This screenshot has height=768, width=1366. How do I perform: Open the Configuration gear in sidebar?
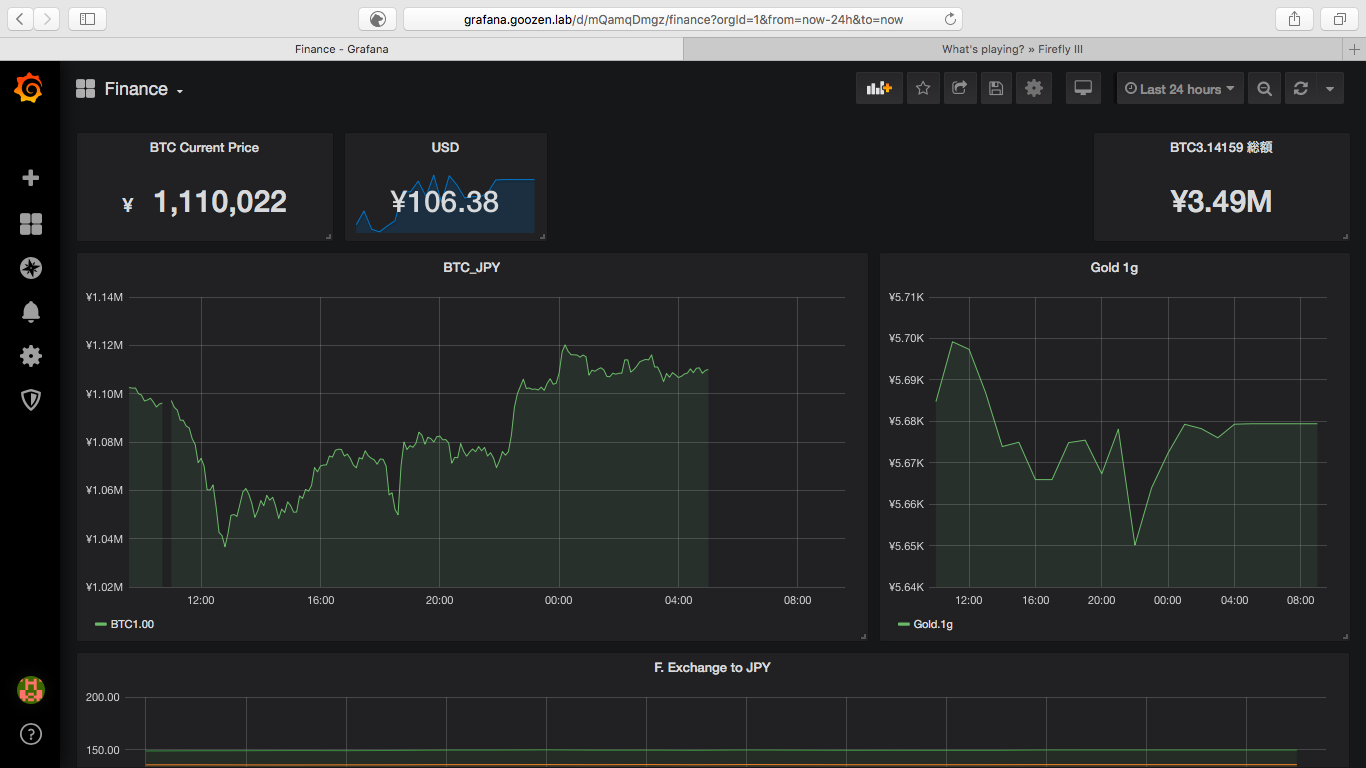(31, 356)
